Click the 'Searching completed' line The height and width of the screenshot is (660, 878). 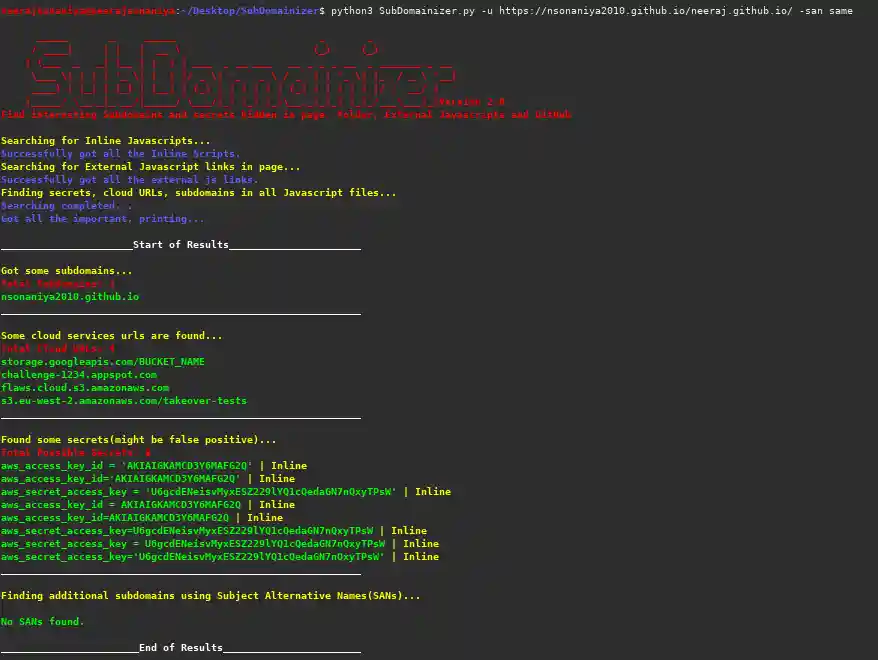coord(67,205)
